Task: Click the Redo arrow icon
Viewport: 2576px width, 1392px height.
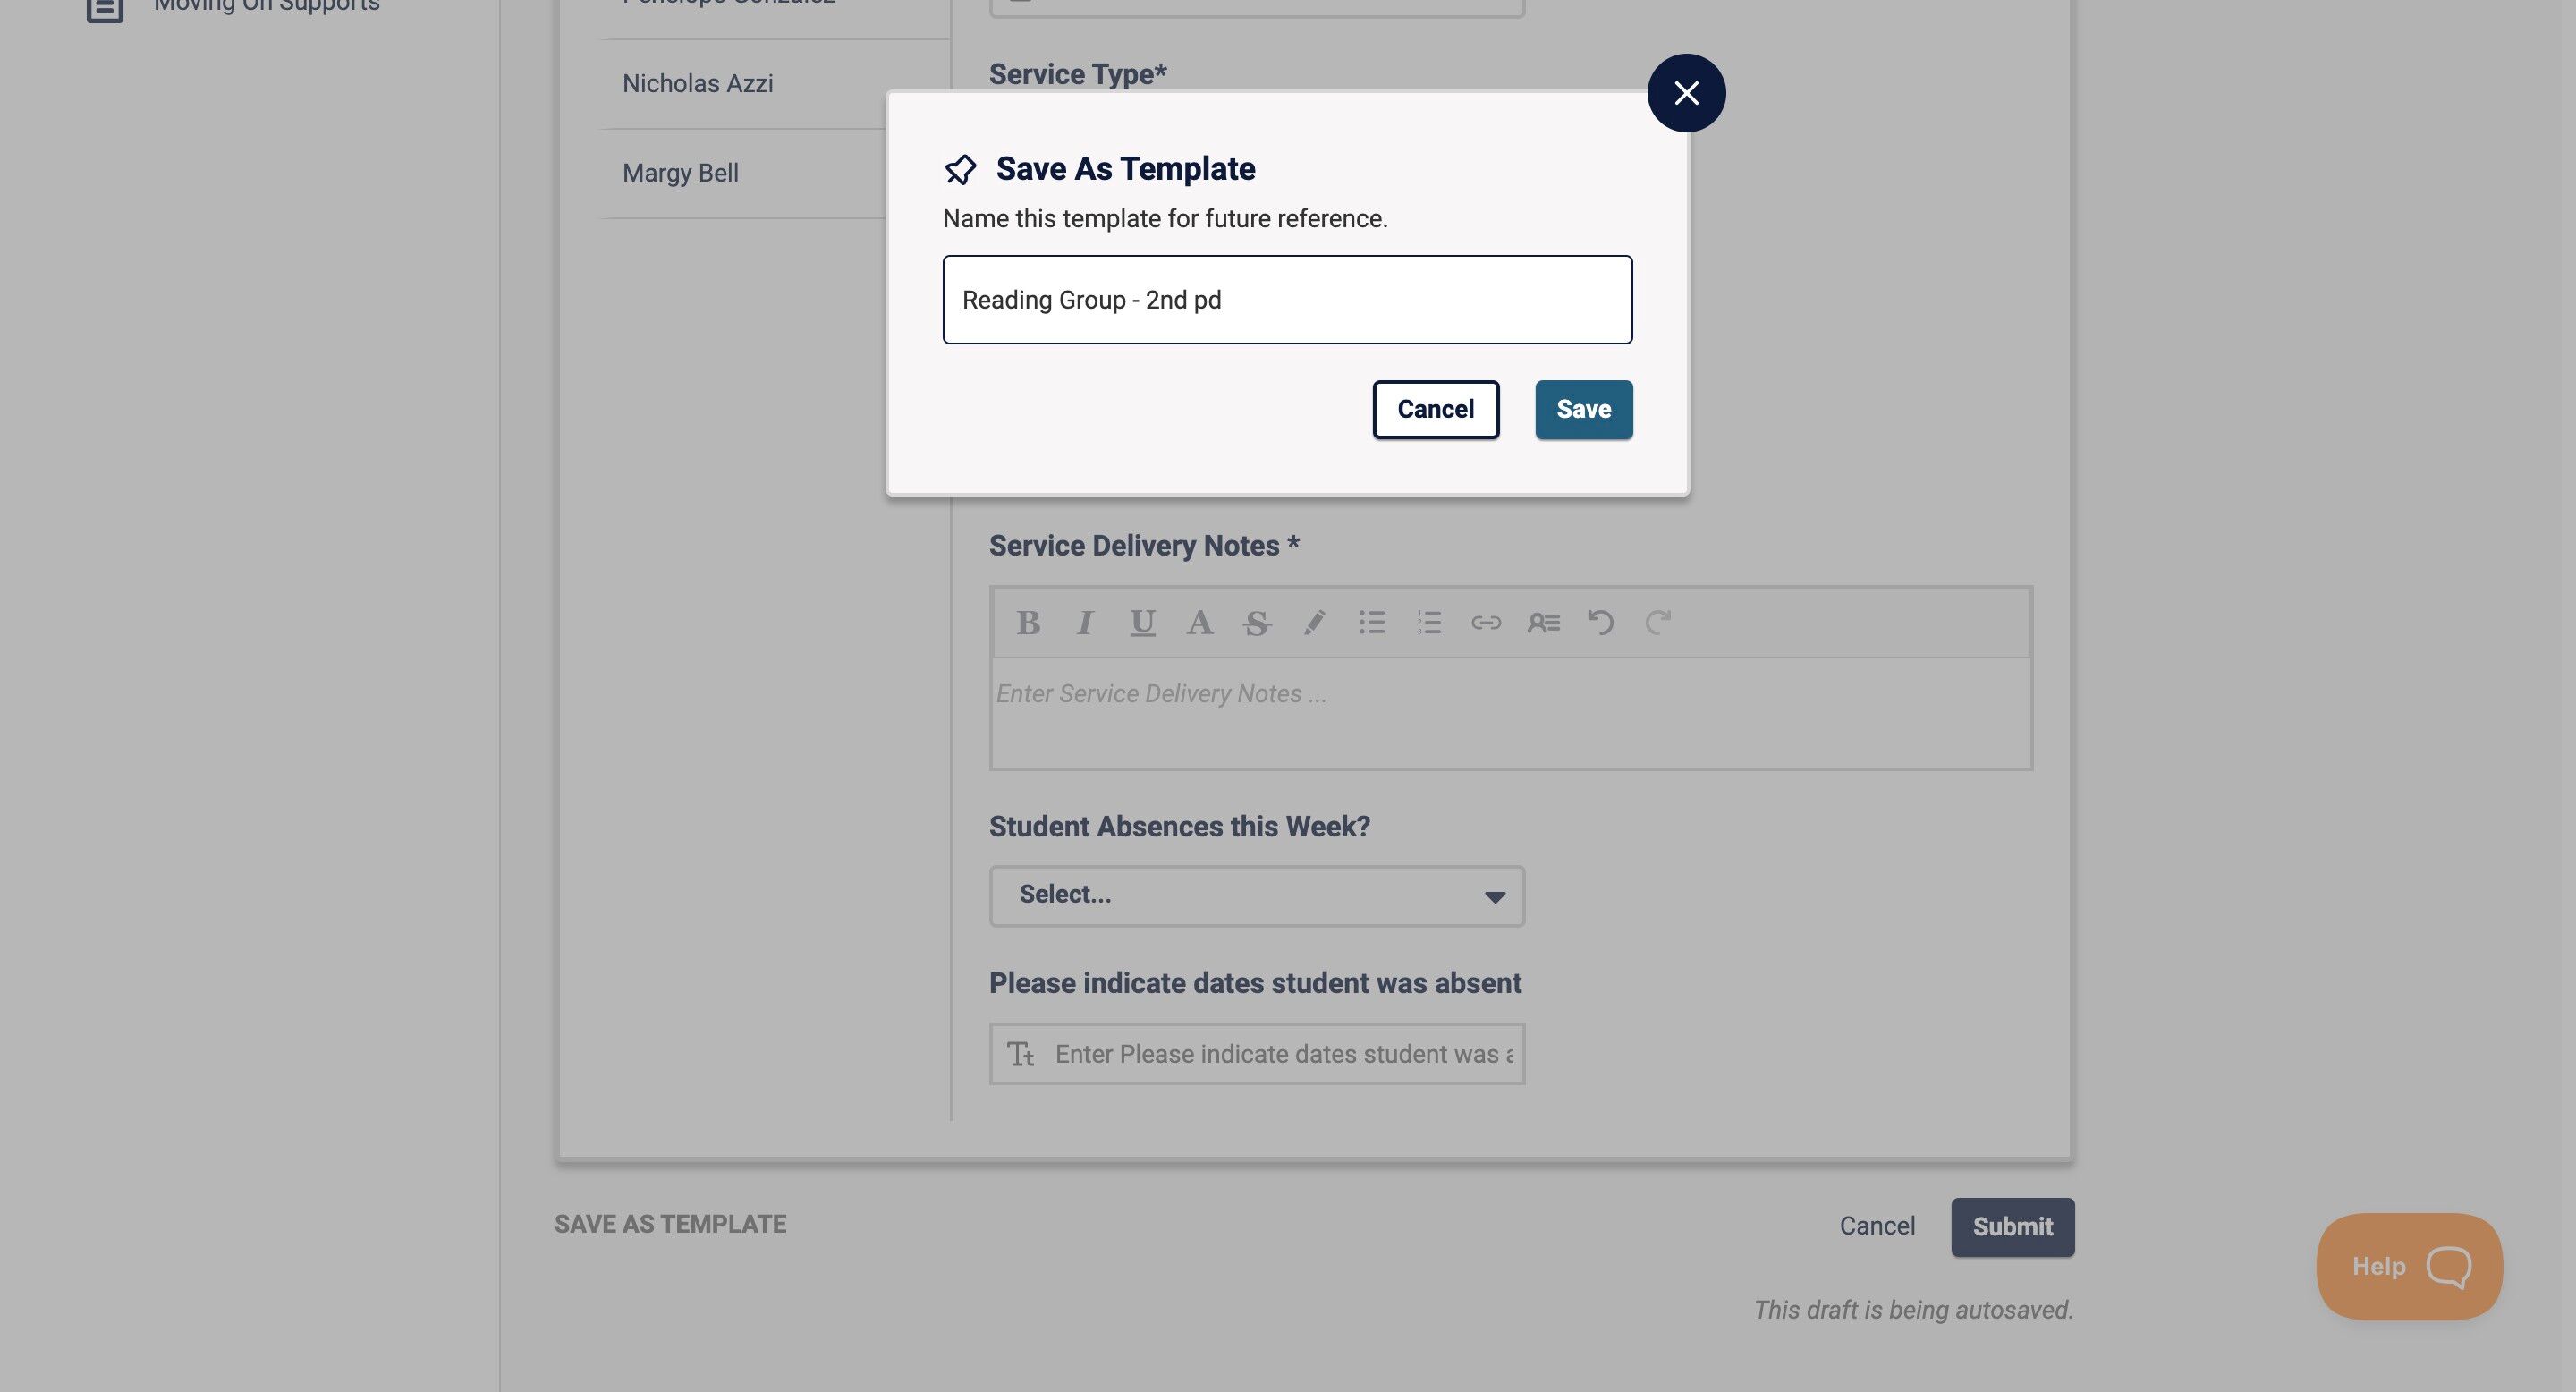Action: (x=1658, y=623)
